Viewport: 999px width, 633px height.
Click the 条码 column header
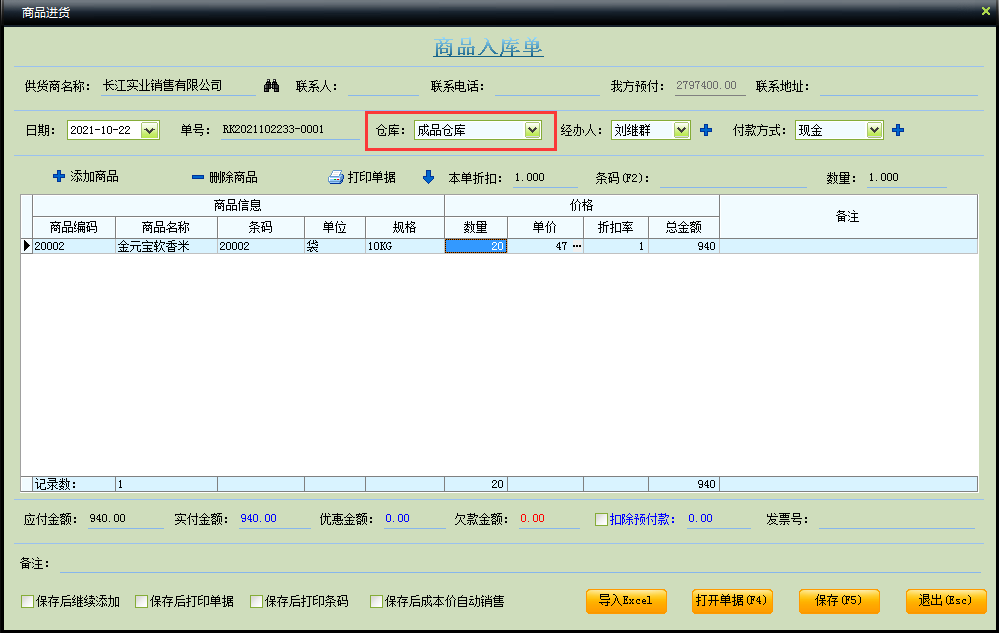261,227
